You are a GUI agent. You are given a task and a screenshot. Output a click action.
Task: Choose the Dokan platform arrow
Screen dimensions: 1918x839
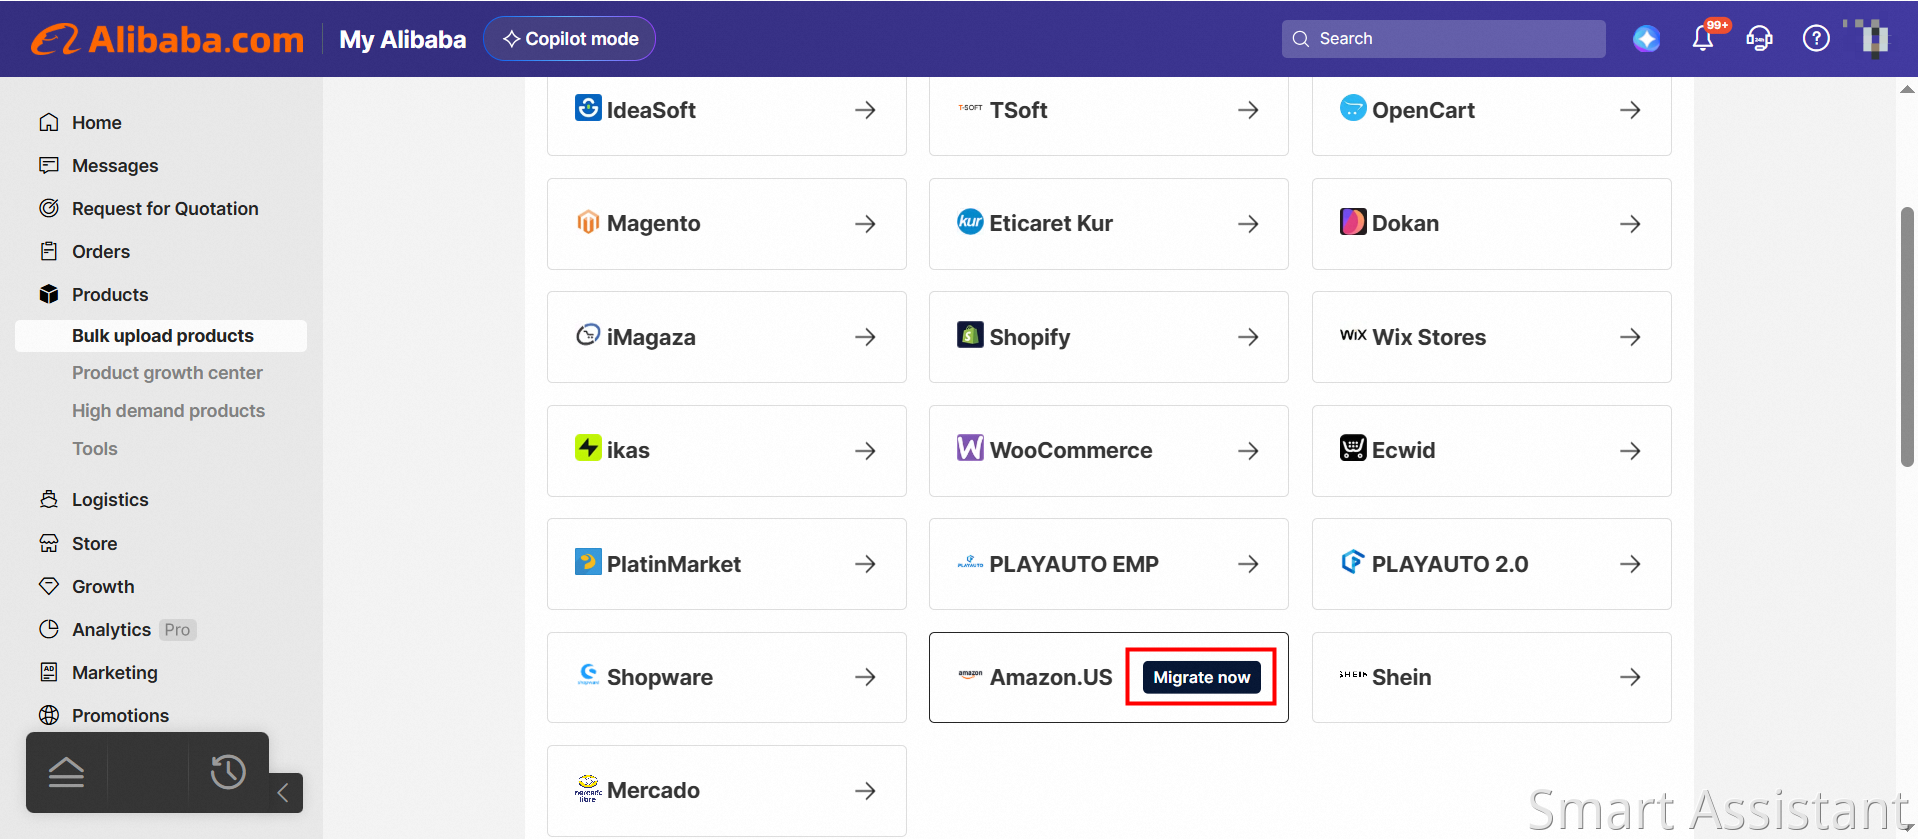1630,224
